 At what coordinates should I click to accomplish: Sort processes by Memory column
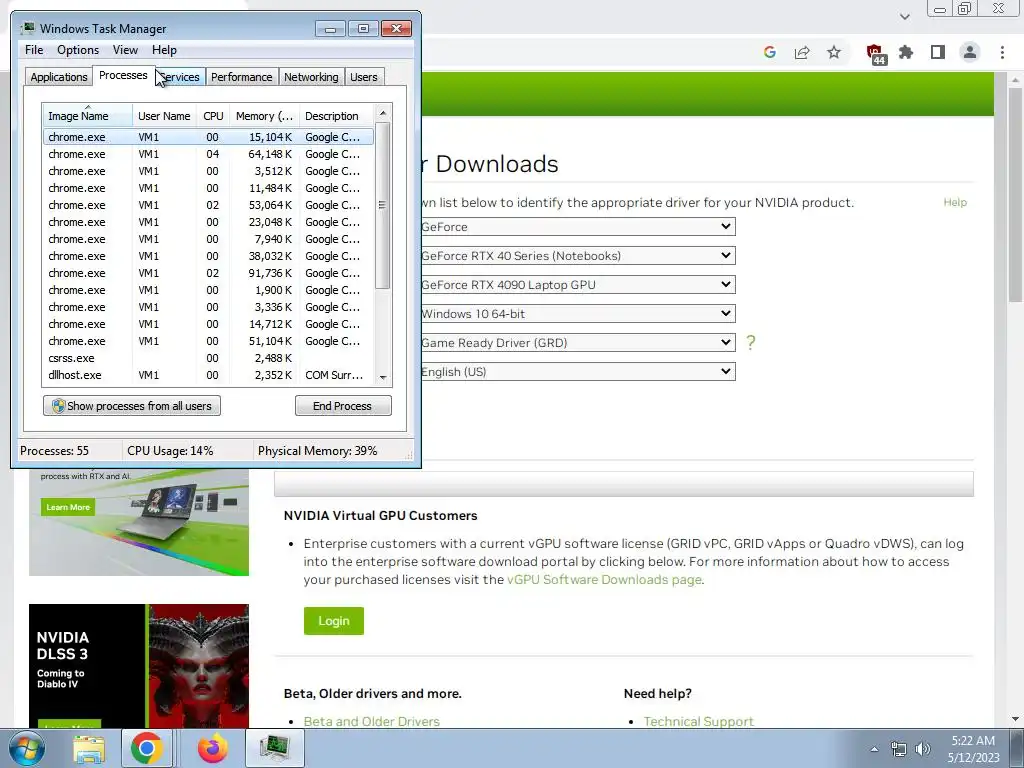tap(264, 116)
